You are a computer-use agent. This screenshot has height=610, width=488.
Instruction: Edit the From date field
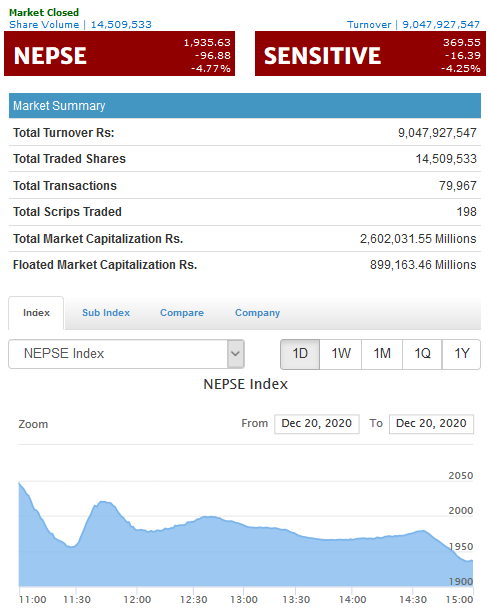tap(316, 423)
